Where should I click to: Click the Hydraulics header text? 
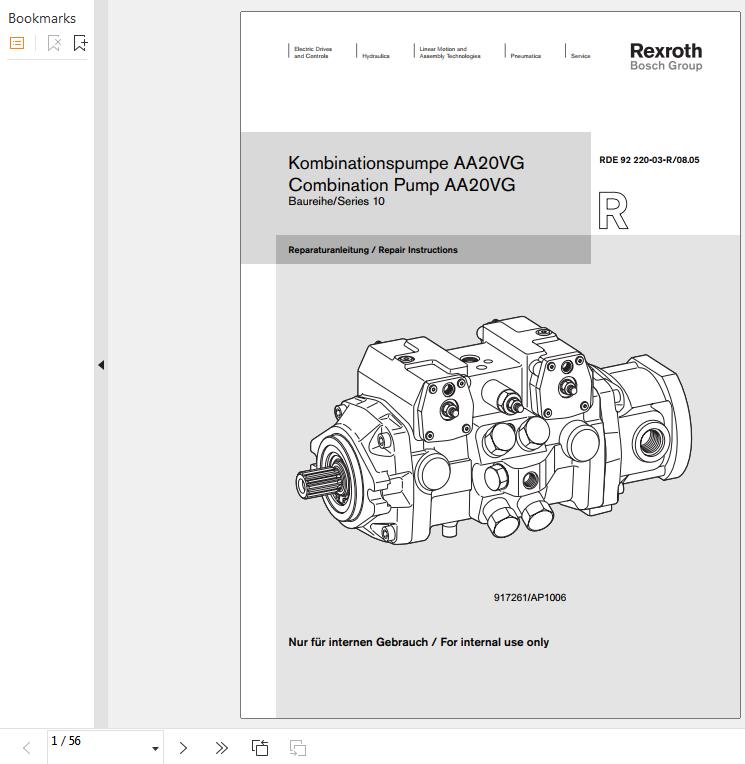coord(376,56)
